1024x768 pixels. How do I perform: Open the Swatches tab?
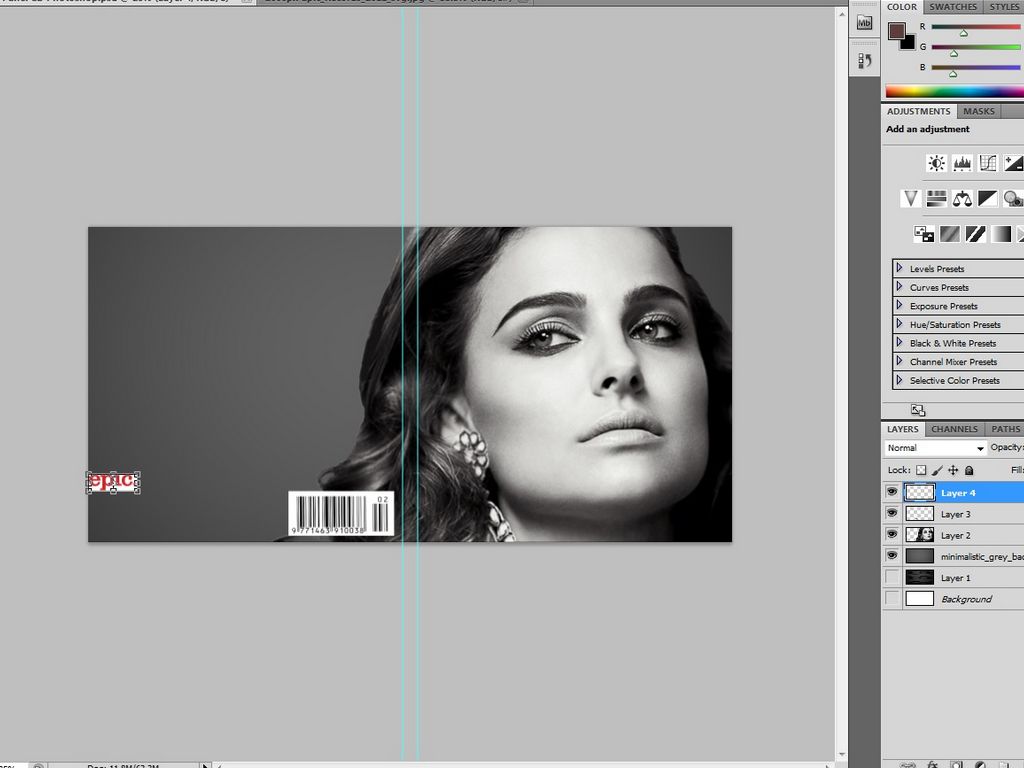pos(953,7)
